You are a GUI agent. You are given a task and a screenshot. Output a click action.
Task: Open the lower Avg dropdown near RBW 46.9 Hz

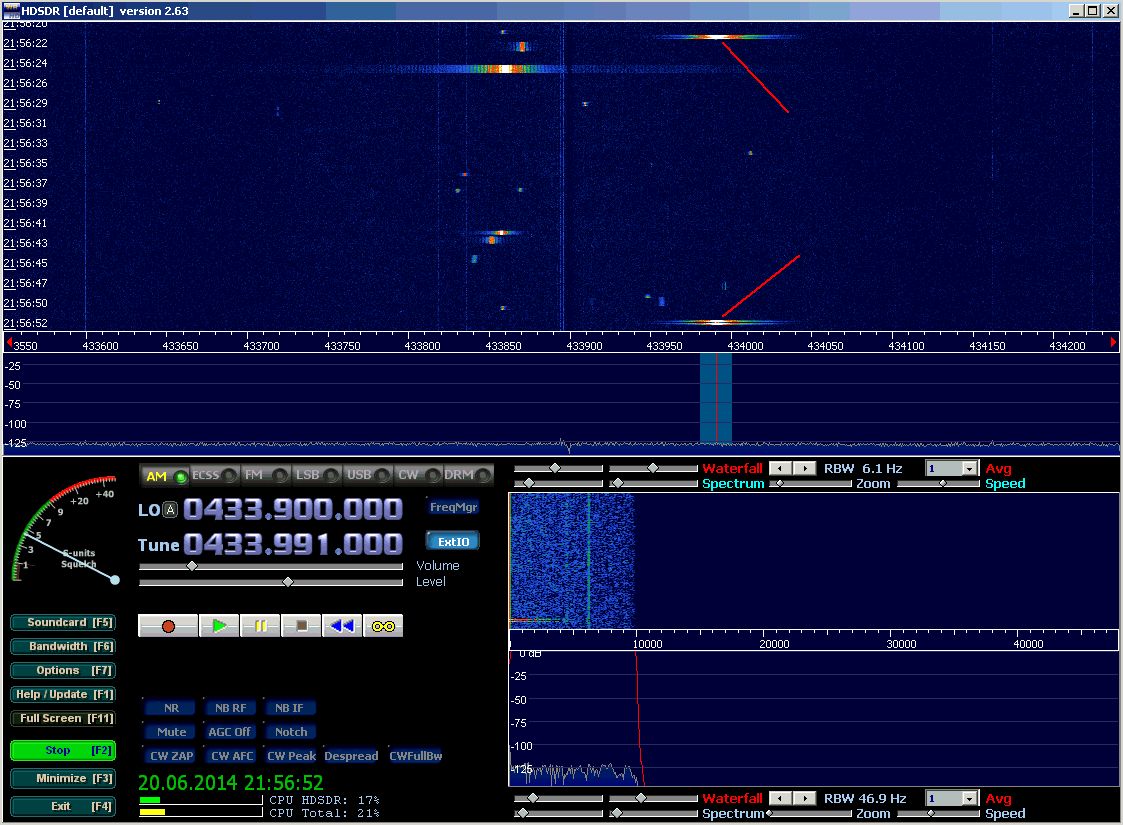968,799
